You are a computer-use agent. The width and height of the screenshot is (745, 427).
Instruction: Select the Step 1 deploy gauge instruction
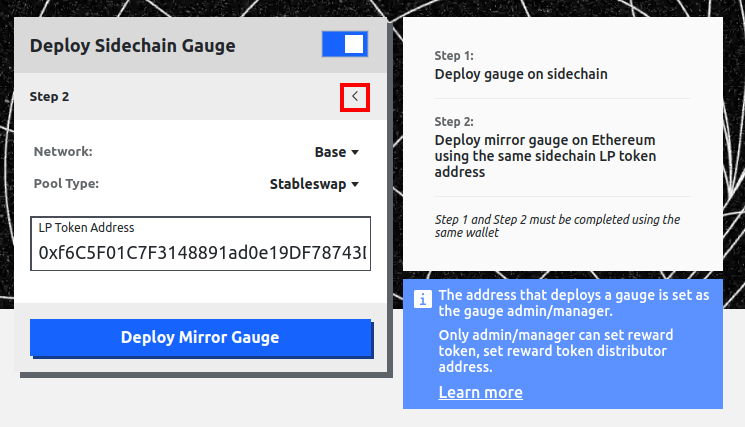520,74
